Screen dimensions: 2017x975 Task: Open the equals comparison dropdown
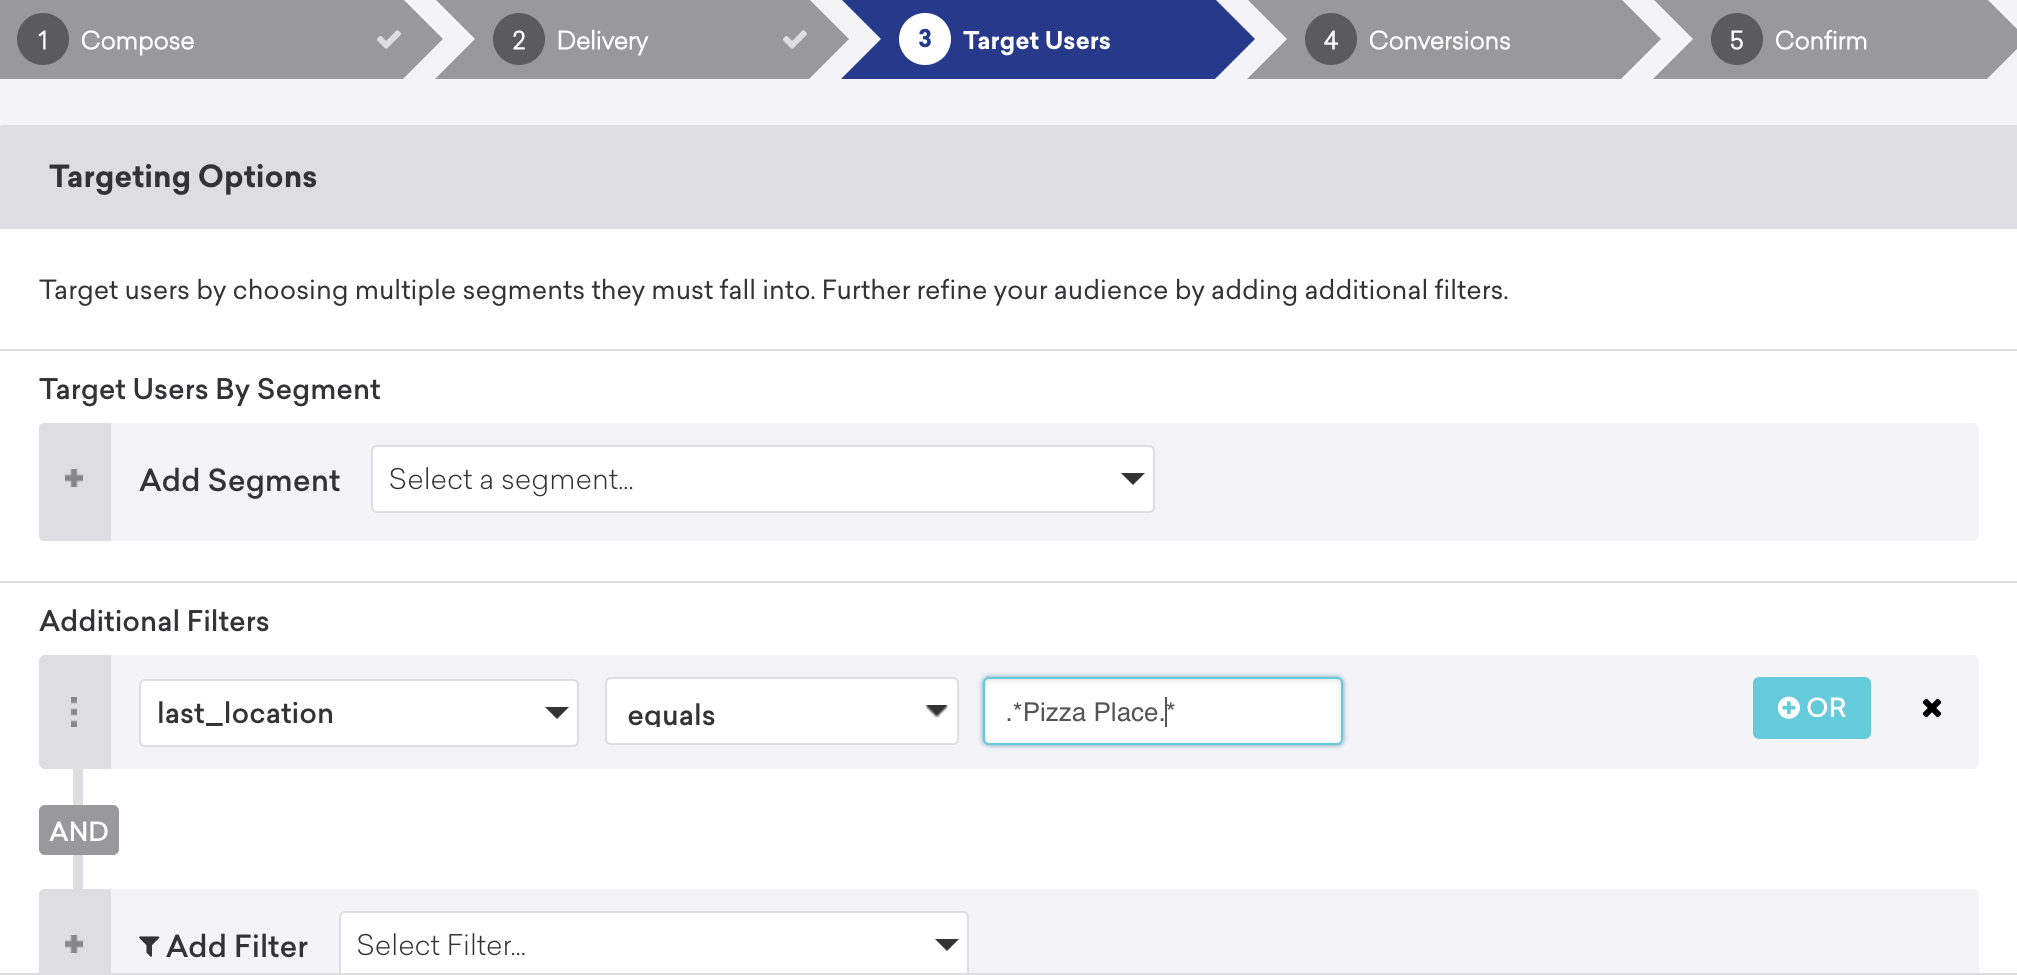click(x=782, y=711)
